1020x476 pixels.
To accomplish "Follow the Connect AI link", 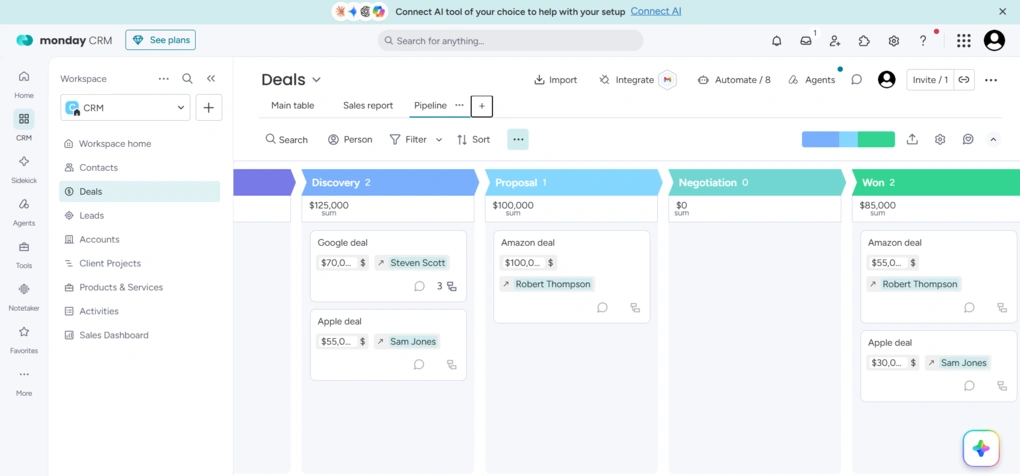I will click(x=656, y=11).
